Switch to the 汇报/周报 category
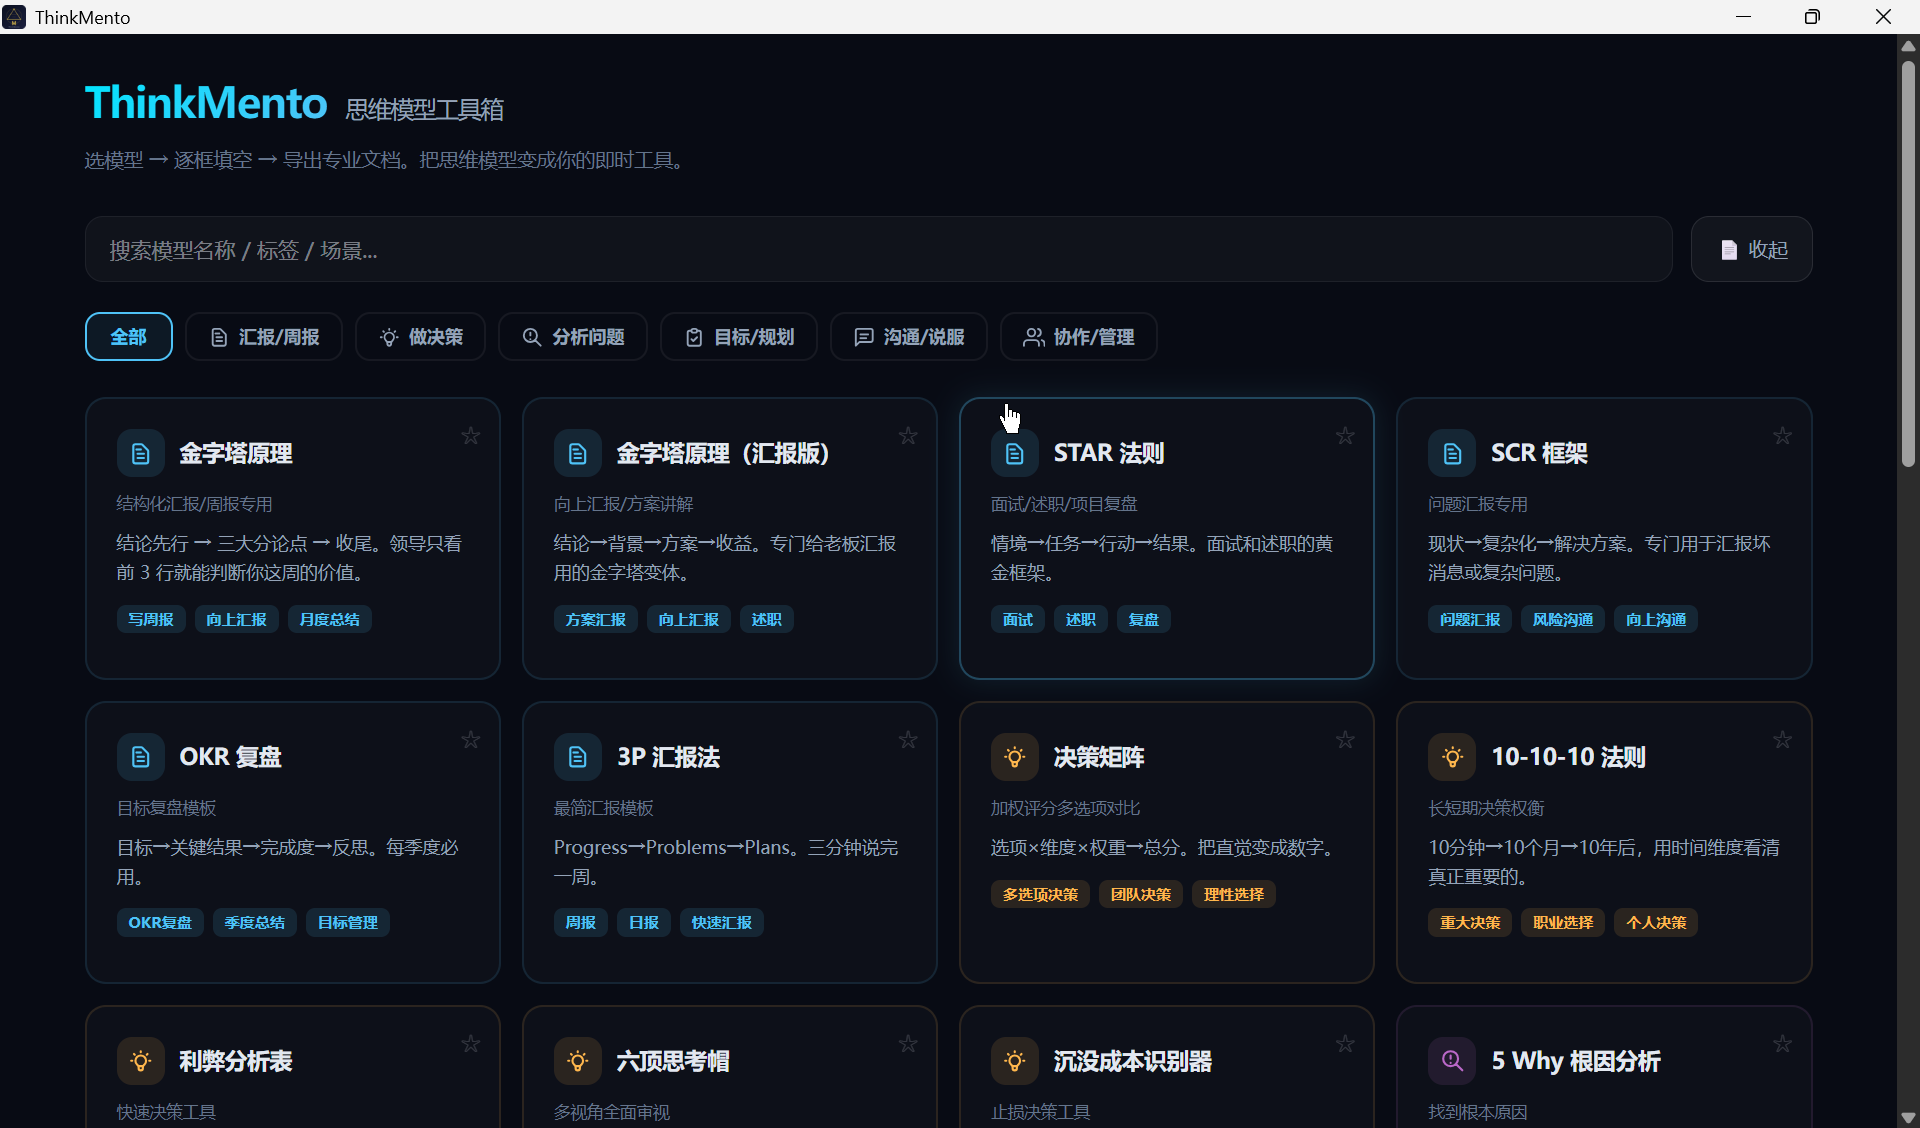1920x1128 pixels. 264,337
